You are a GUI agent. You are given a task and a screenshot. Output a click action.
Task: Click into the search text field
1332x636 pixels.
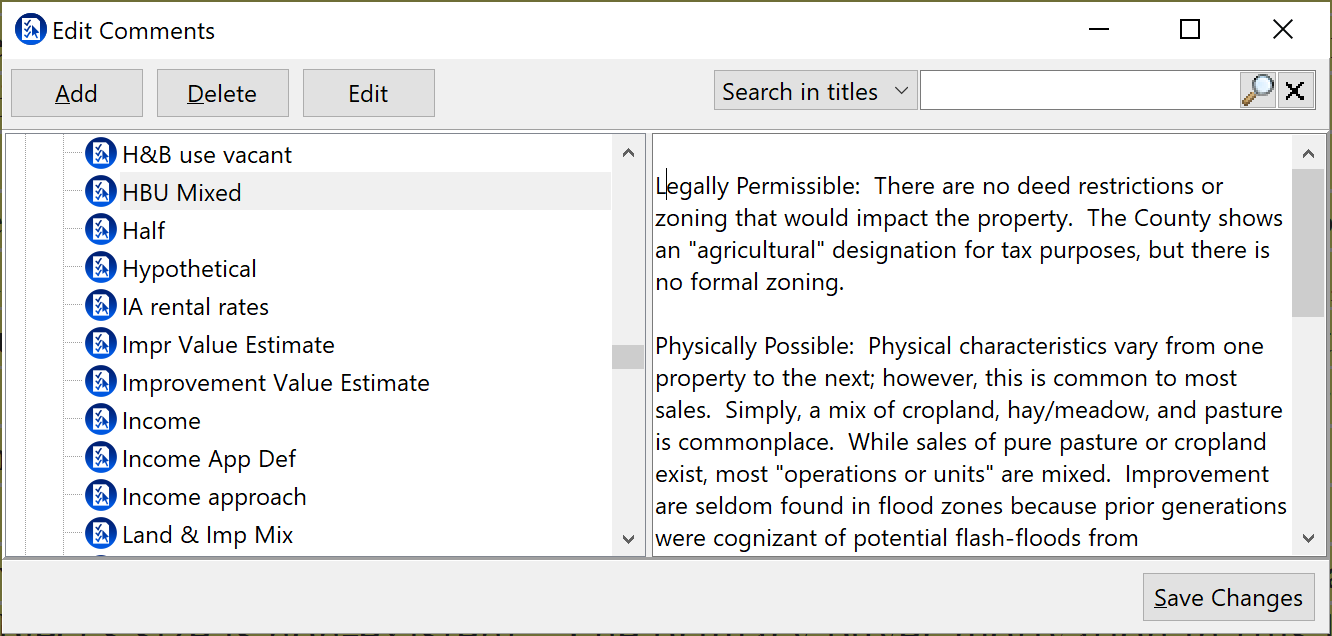point(1078,91)
